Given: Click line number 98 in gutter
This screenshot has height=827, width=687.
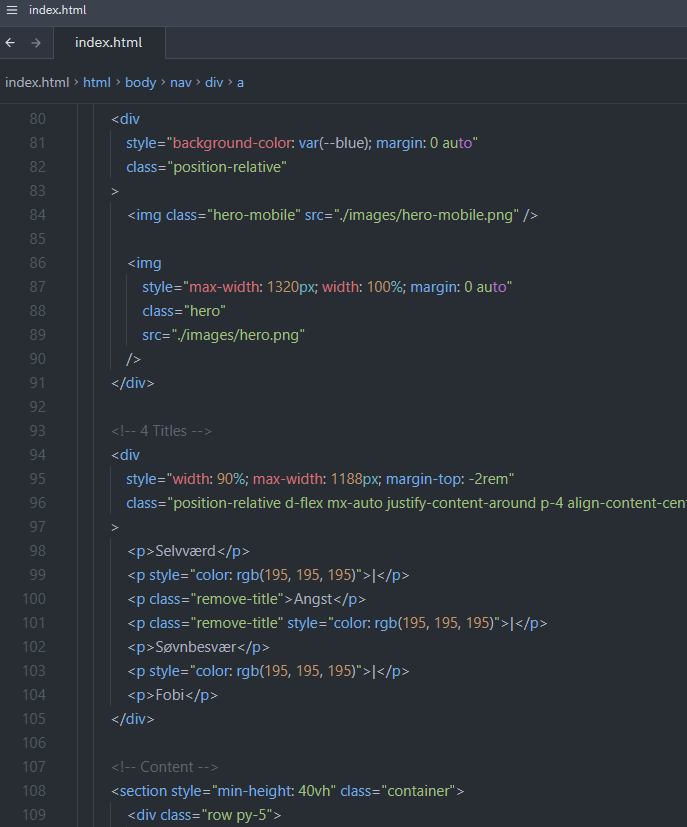Looking at the screenshot, I should pyautogui.click(x=37, y=551).
